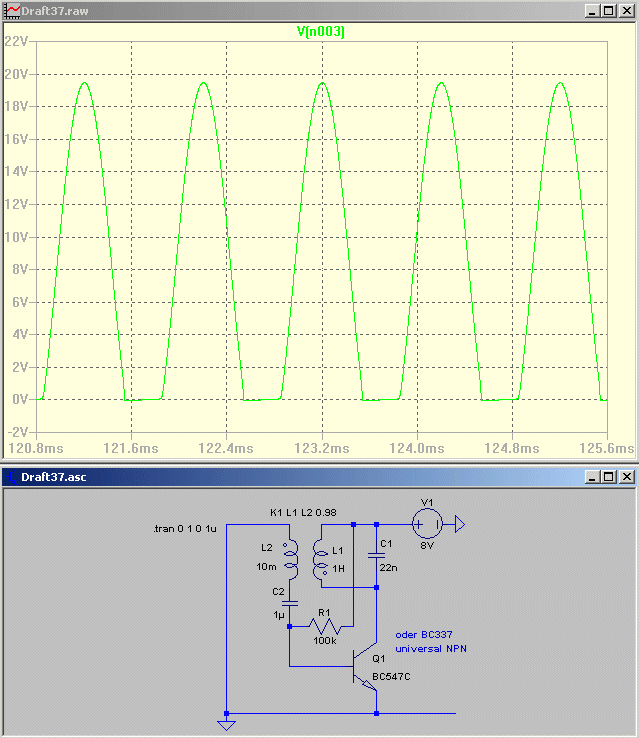This screenshot has height=738, width=639.
Task: Click the Q1 reference designator label
Action: (379, 658)
